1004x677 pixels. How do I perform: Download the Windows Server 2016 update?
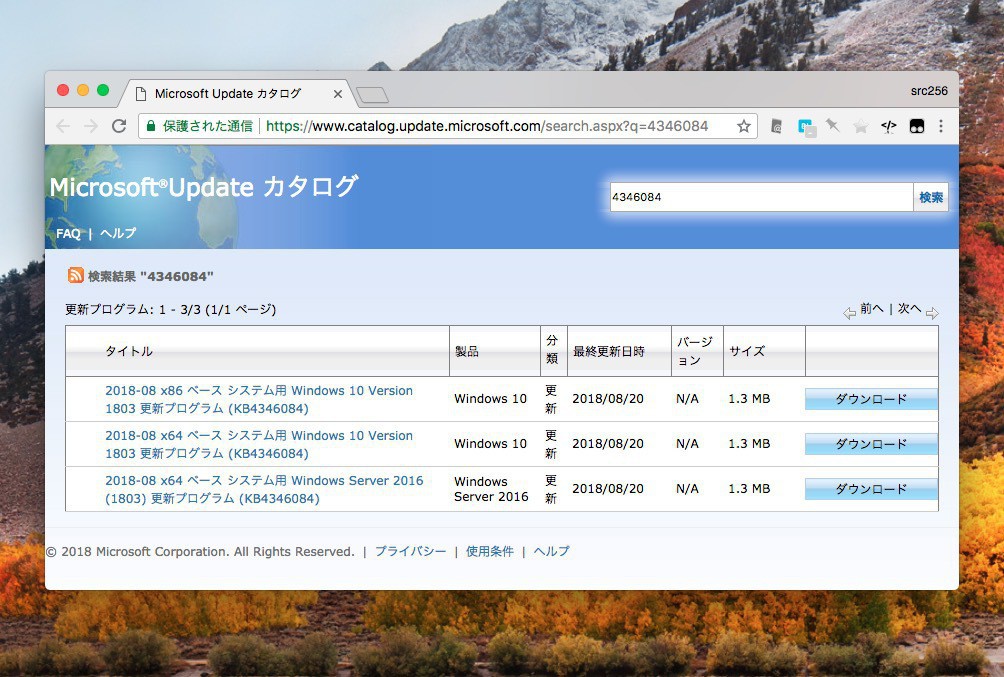[x=871, y=489]
